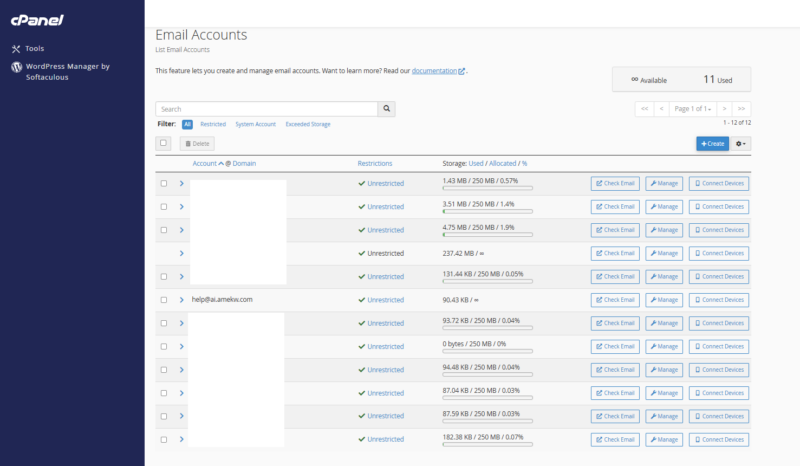This screenshot has height=466, width=800.
Task: Click the search magnifier button
Action: (x=387, y=109)
